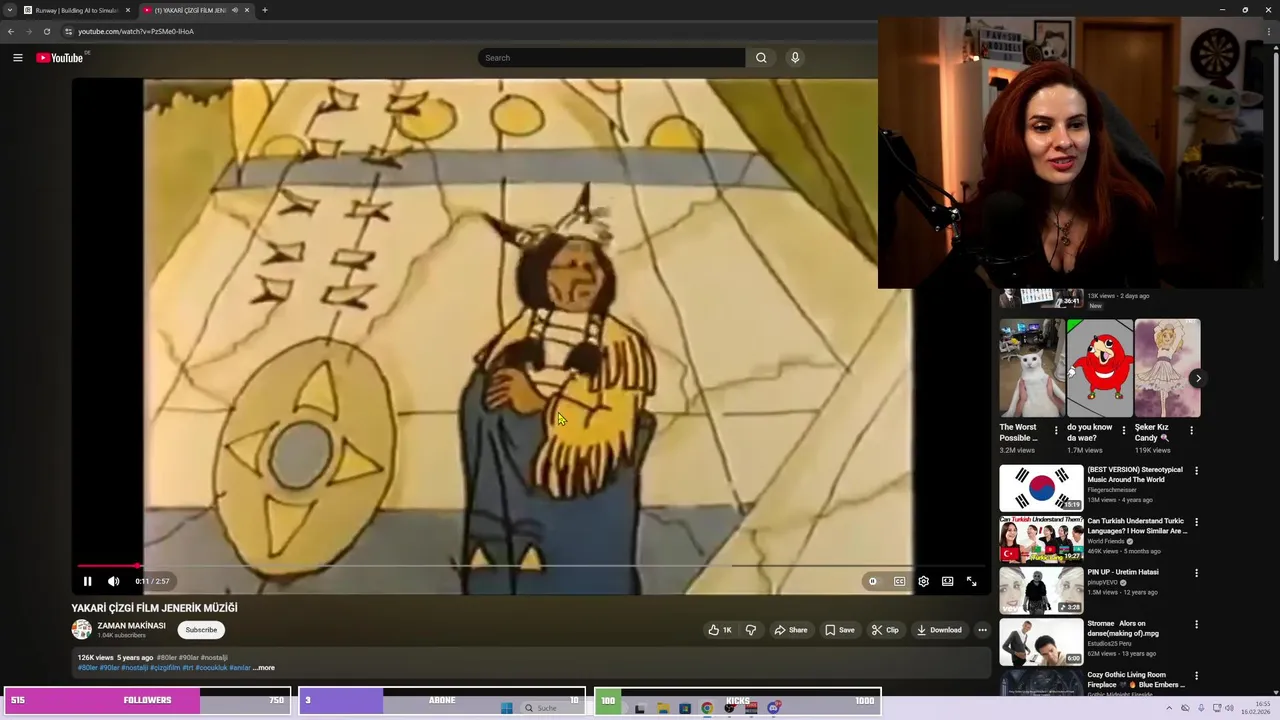Screen dimensions: 1280x720
Task: Open options for Can Turkish Understand video
Action: pos(1196,522)
